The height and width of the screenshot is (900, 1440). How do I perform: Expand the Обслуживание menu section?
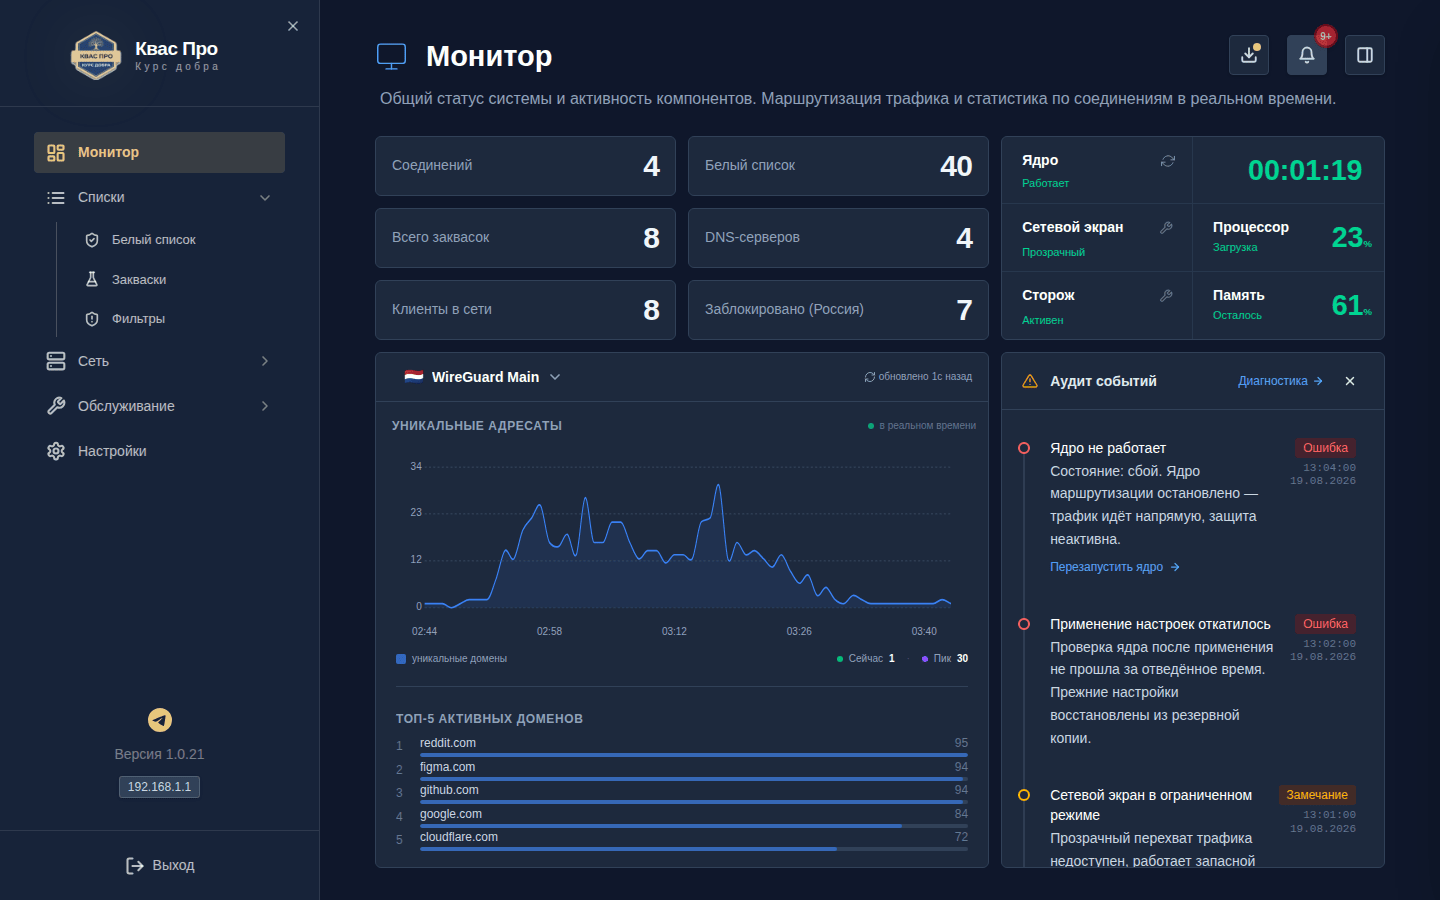160,406
